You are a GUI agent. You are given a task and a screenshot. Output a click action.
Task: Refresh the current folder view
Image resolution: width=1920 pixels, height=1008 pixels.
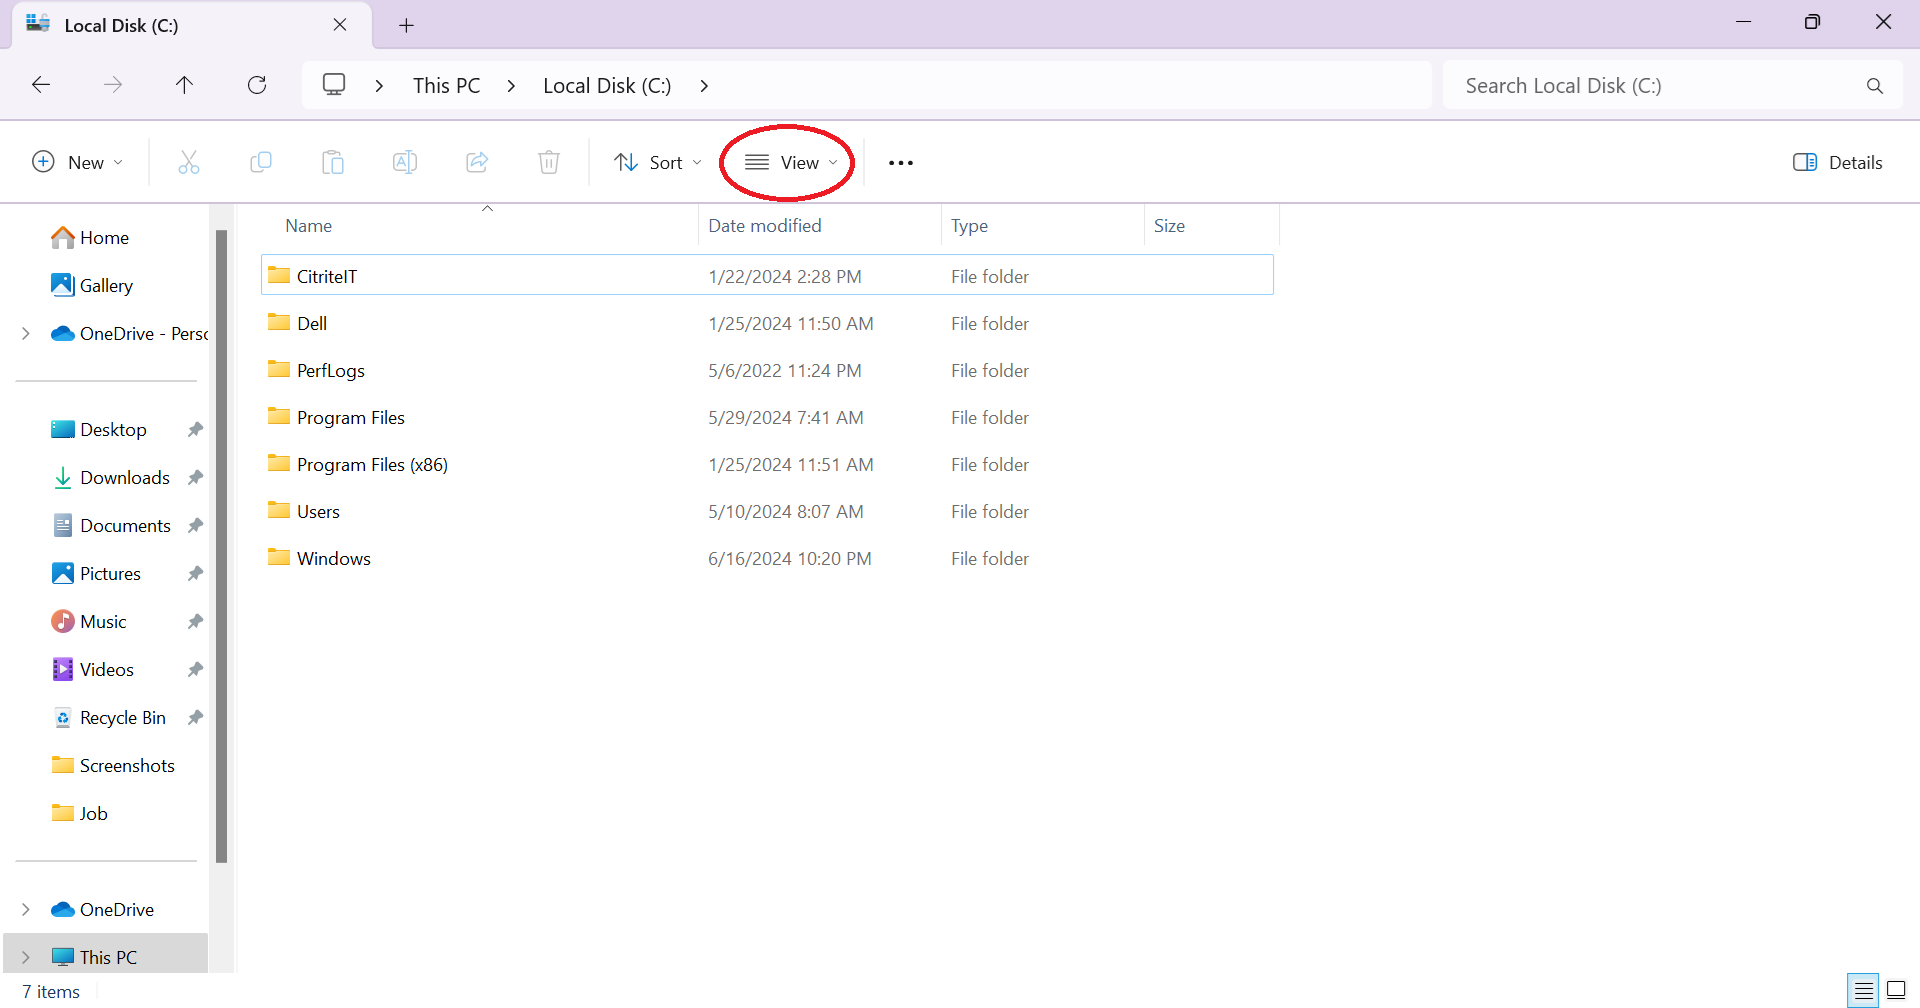tap(257, 85)
